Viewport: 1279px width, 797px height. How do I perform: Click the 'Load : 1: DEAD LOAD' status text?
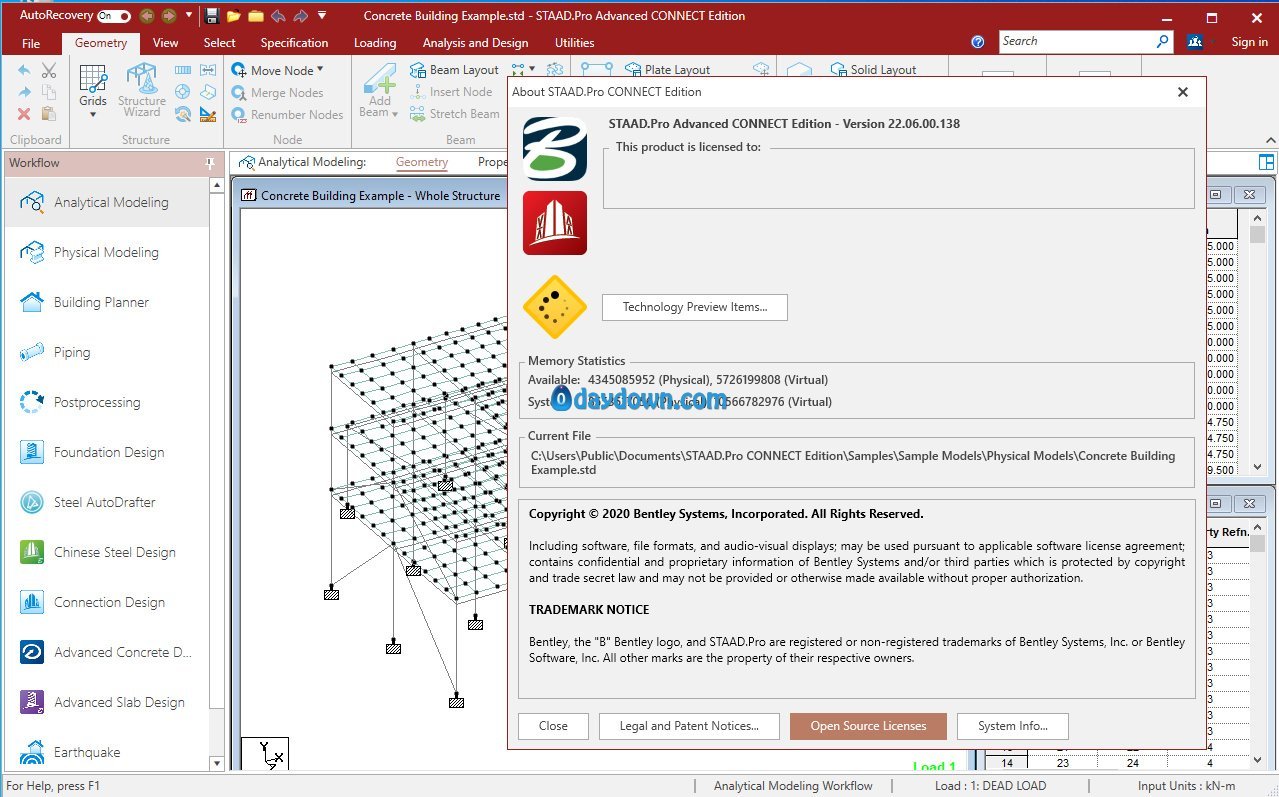click(x=991, y=786)
